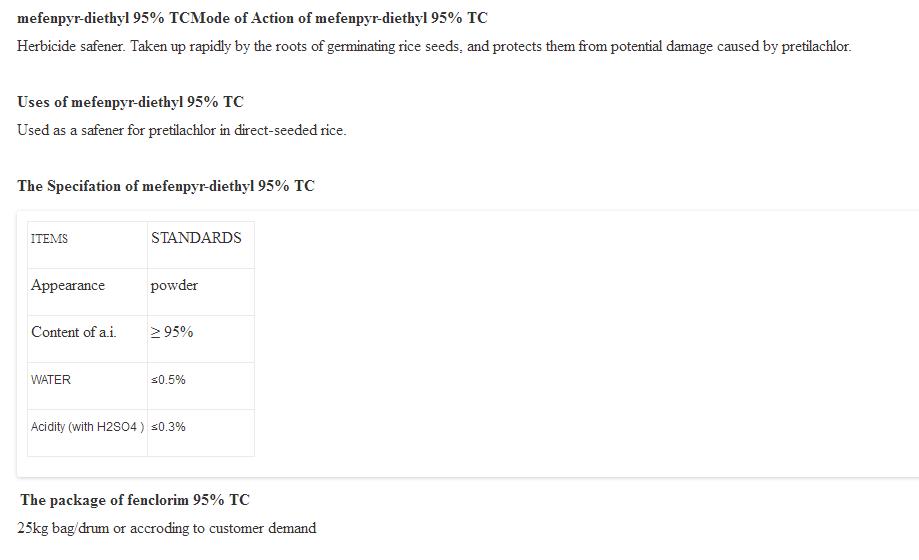Image resolution: width=919 pixels, height=560 pixels.
Task: Click the 'The Specifation of mefenpyr-diethyl' heading
Action: [x=165, y=186]
